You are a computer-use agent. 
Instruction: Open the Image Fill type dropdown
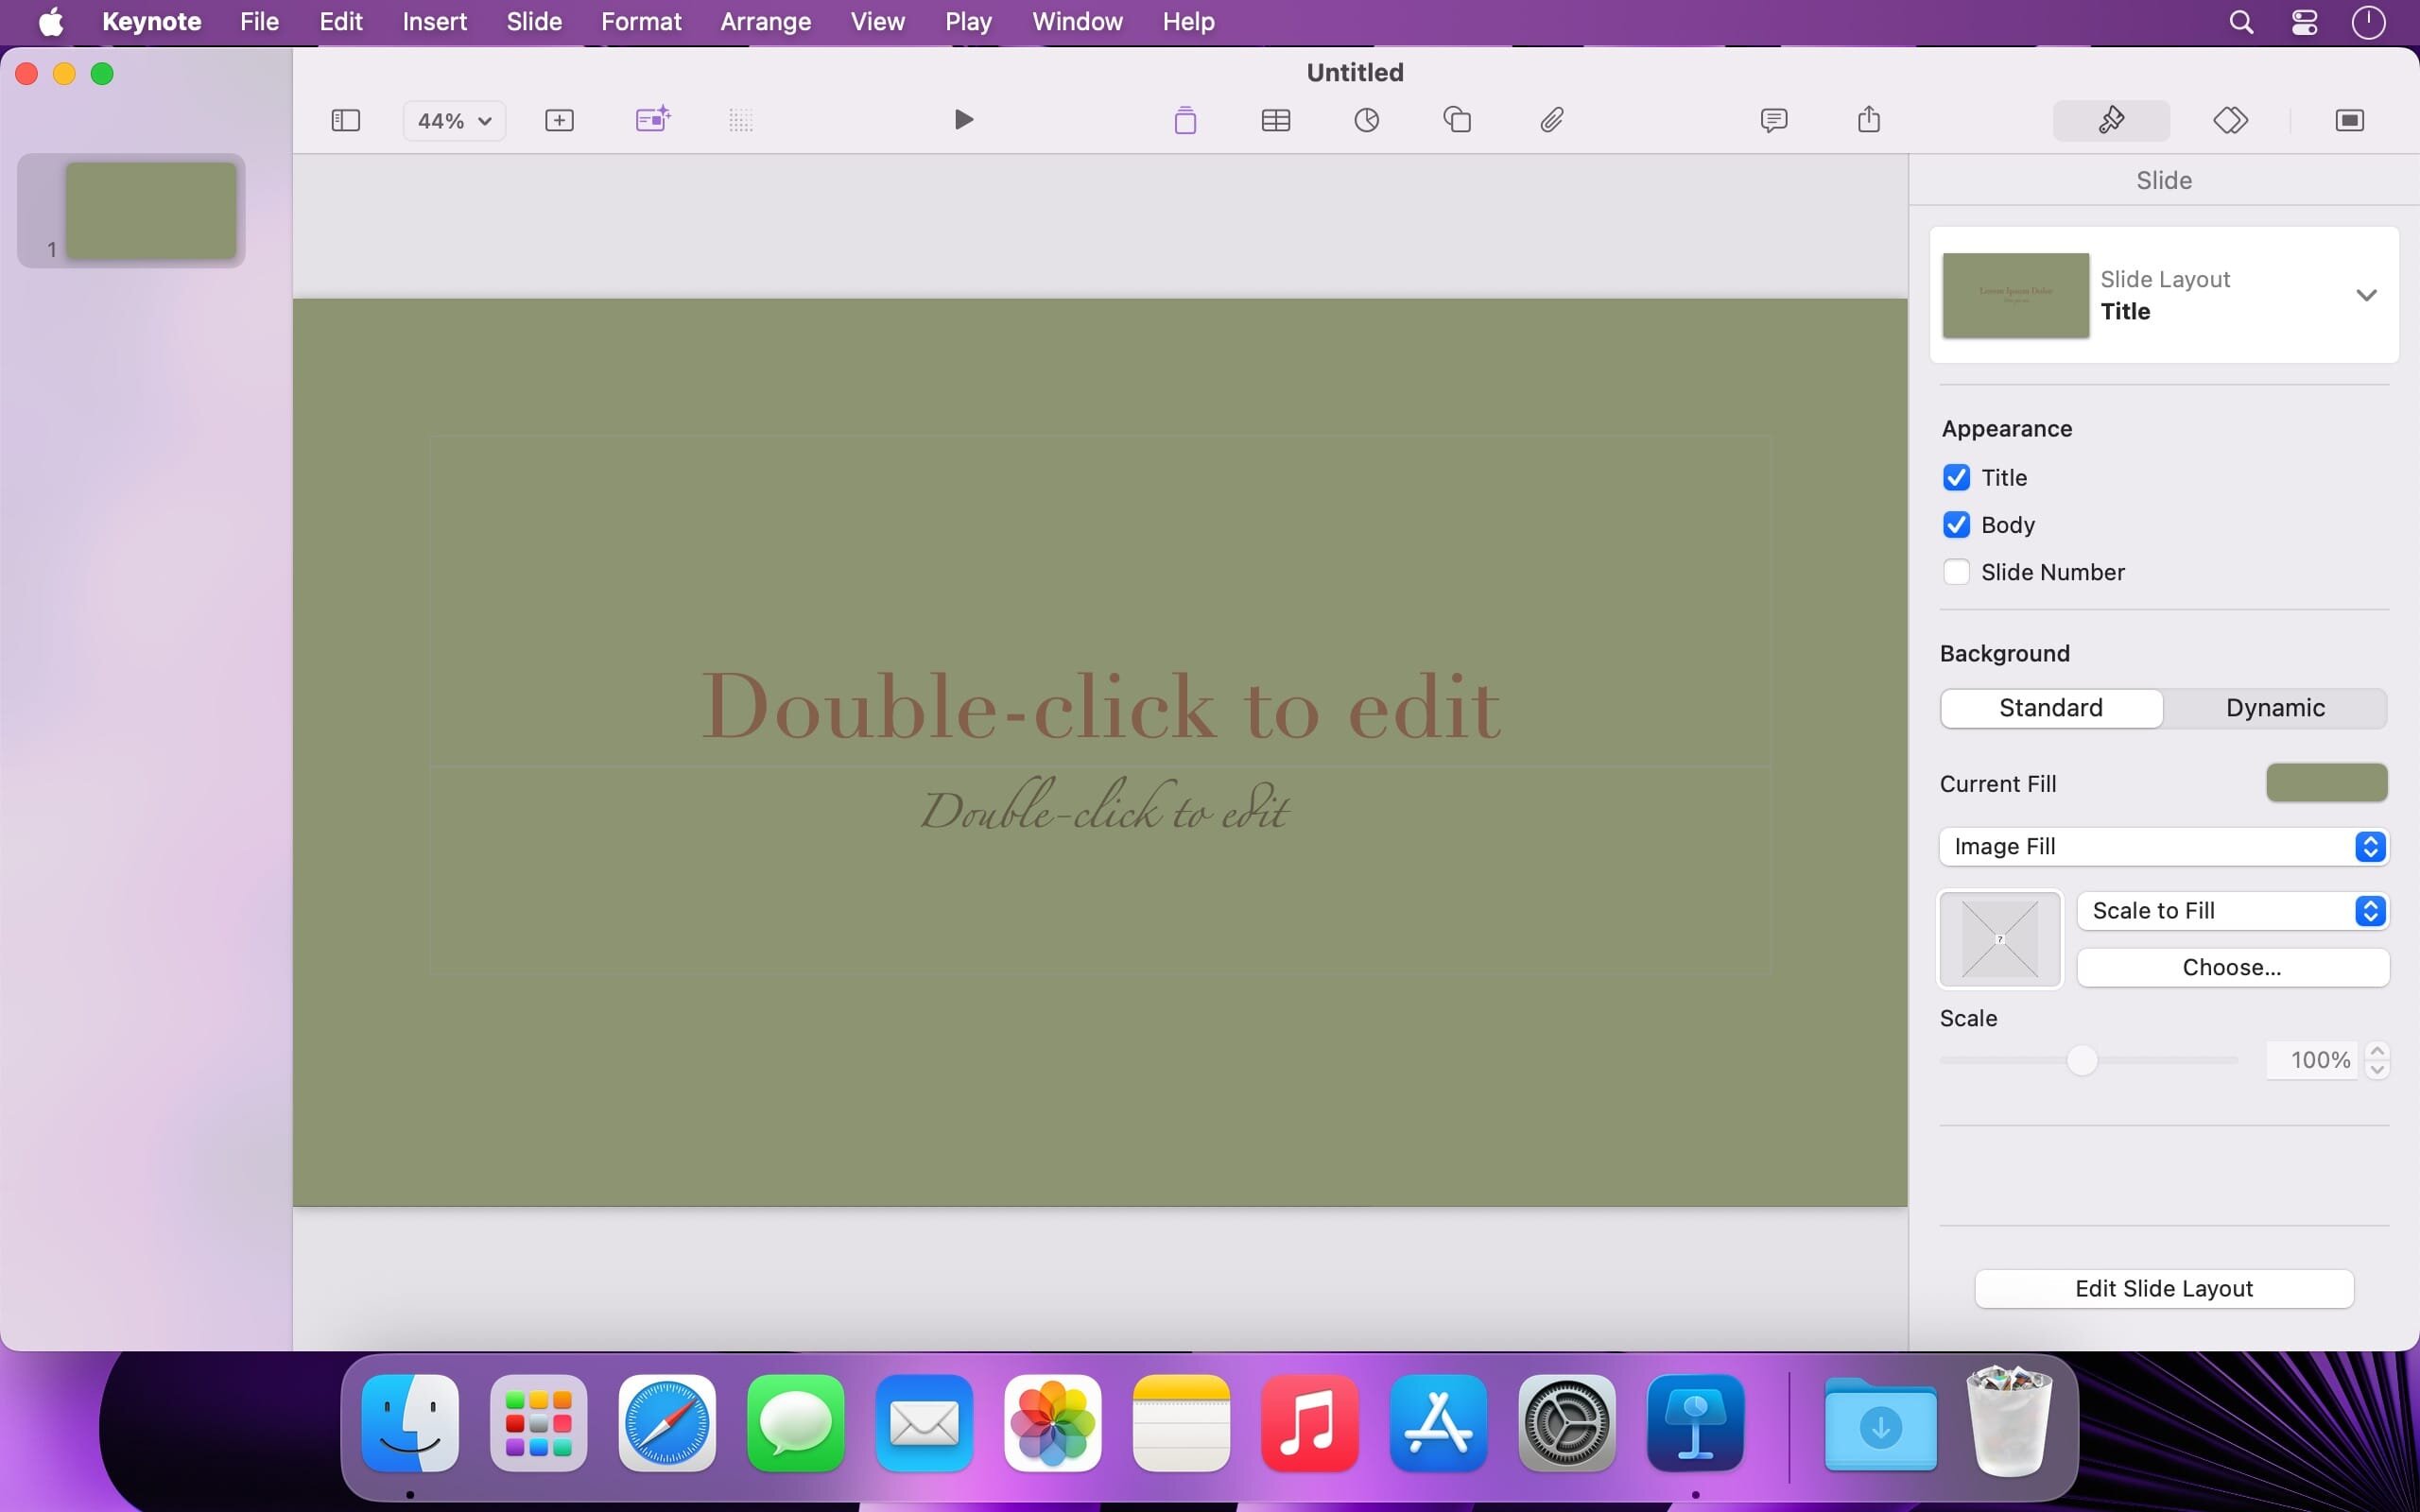coord(2163,847)
